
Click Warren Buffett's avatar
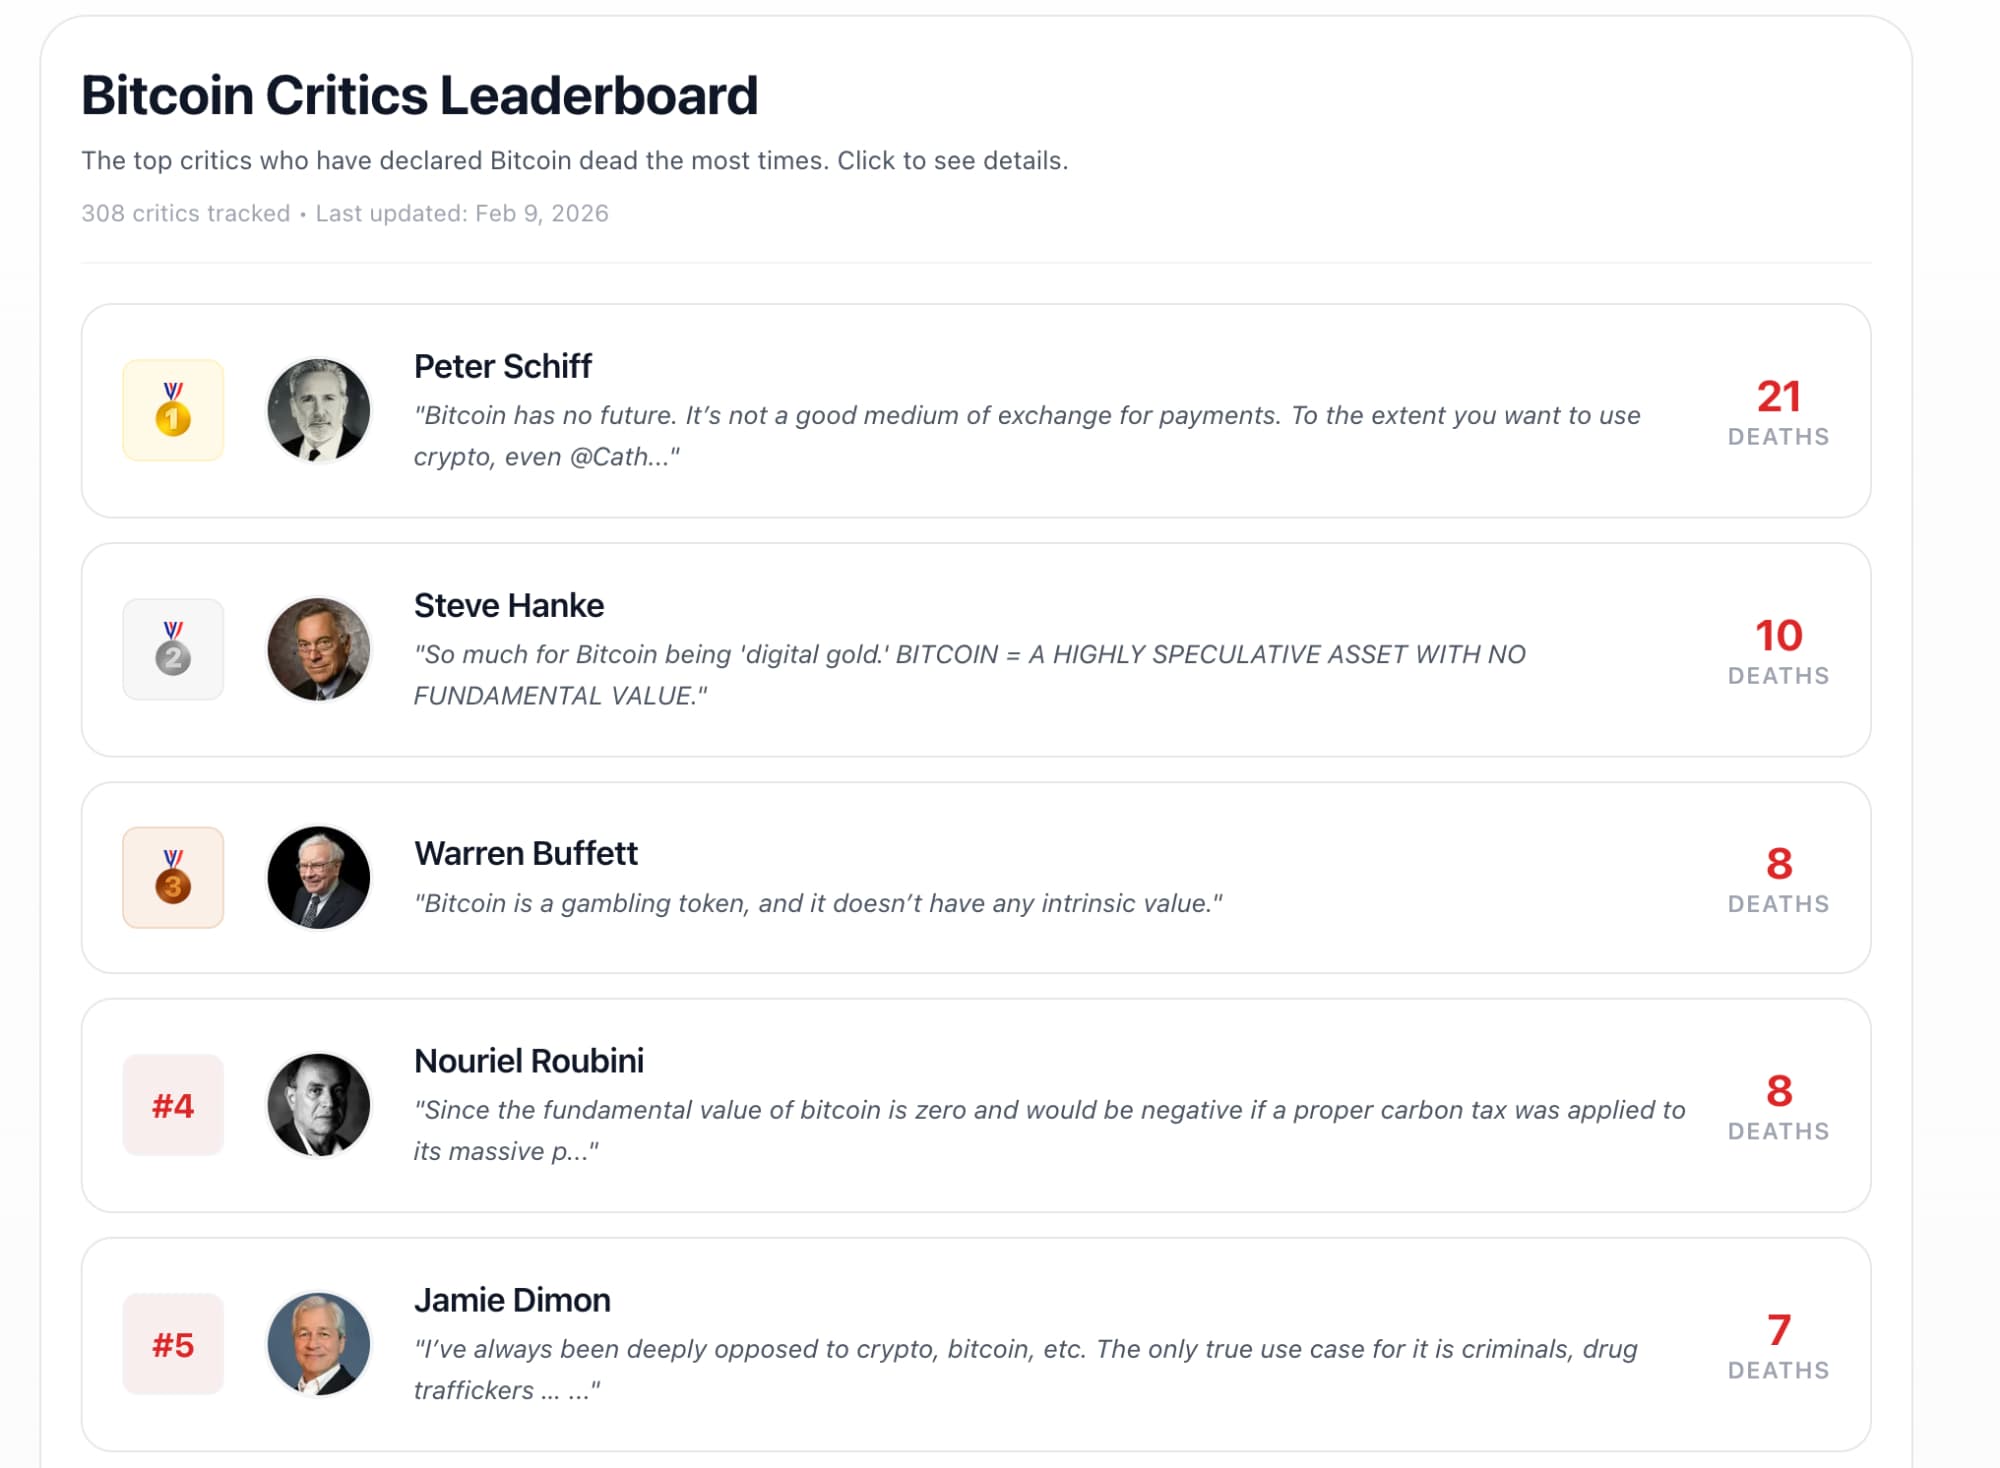(319, 877)
